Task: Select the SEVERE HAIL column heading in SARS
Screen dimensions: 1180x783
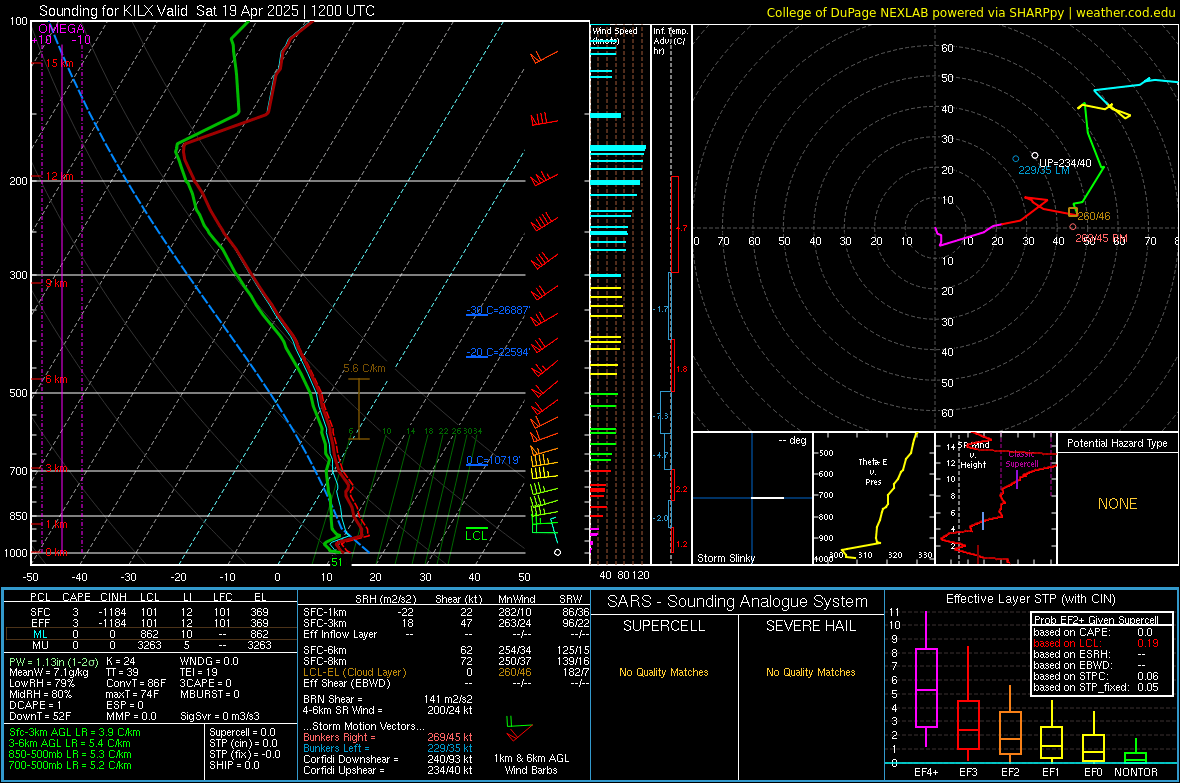Action: 810,626
